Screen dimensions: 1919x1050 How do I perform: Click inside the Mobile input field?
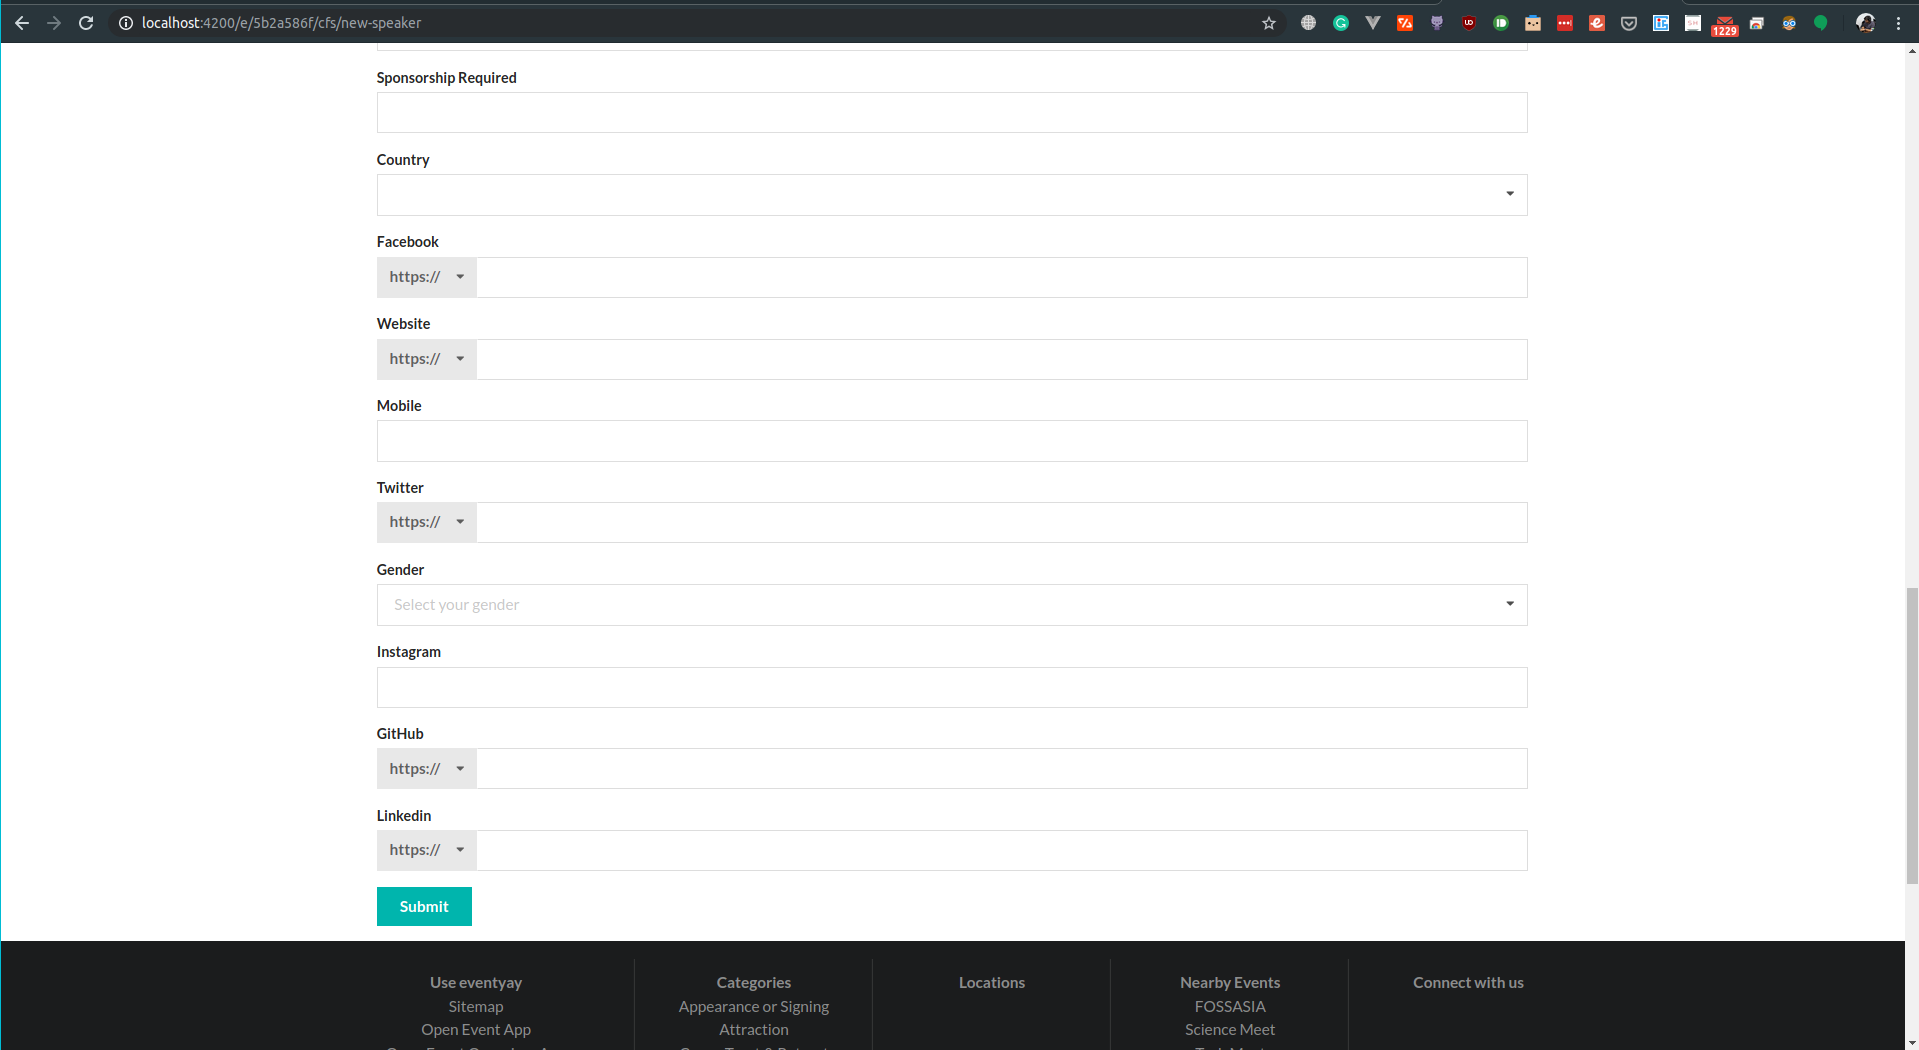point(950,440)
